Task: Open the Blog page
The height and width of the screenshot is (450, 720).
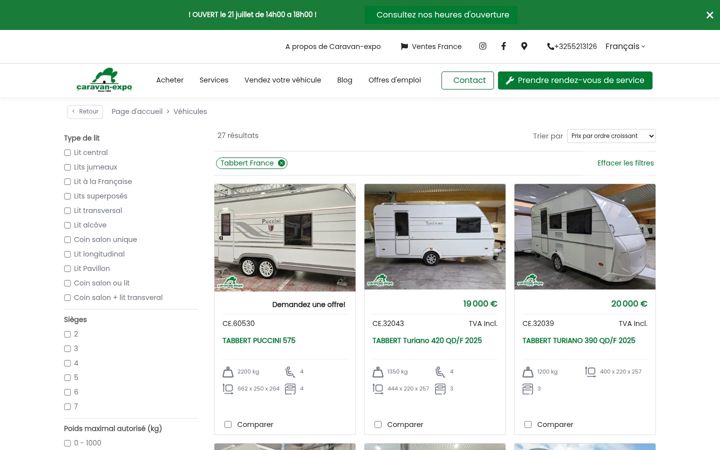Action: (x=344, y=80)
